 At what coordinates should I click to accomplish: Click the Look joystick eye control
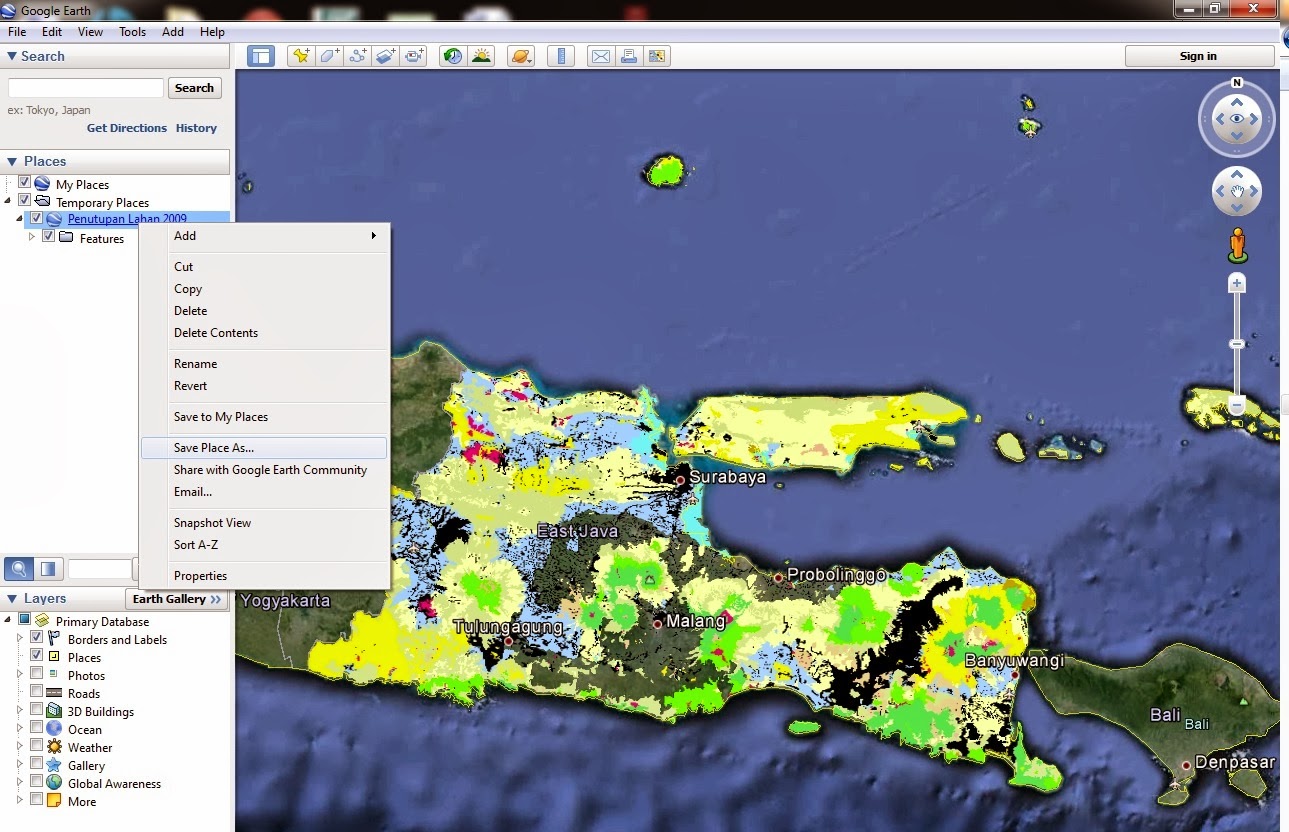(x=1237, y=119)
